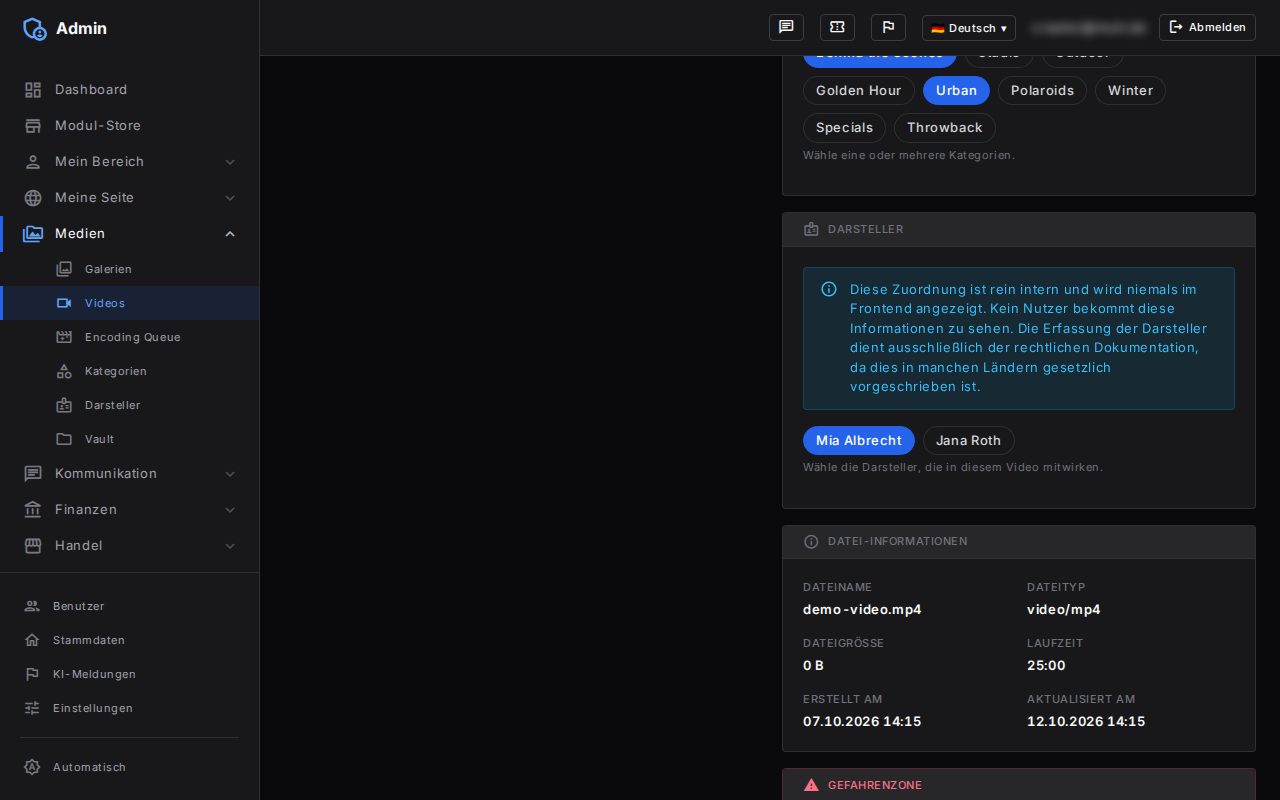Open Galerien via its gallery icon
Screen dimensions: 1280x800
(x=64, y=269)
